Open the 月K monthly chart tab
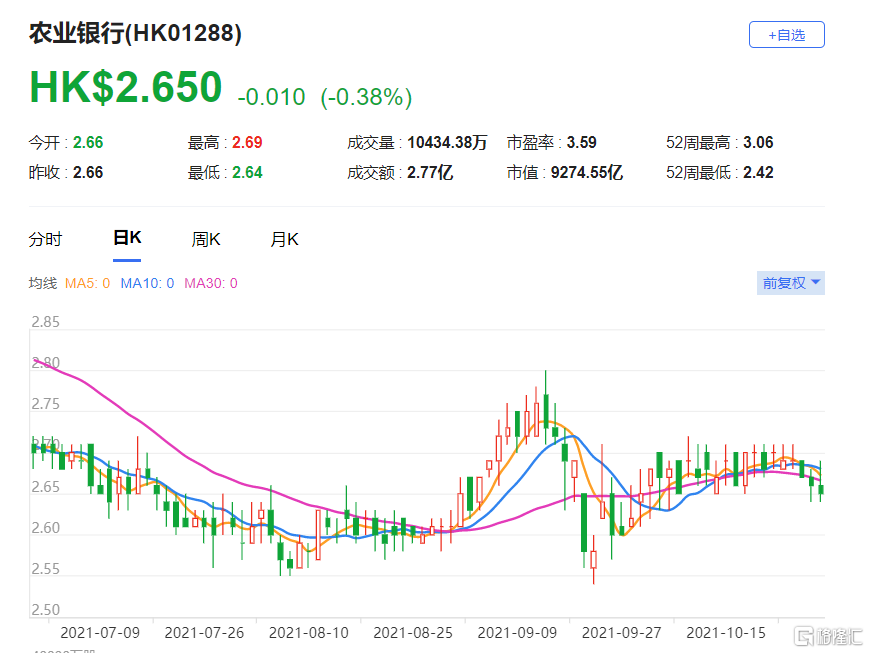The image size is (869, 653). pos(285,239)
